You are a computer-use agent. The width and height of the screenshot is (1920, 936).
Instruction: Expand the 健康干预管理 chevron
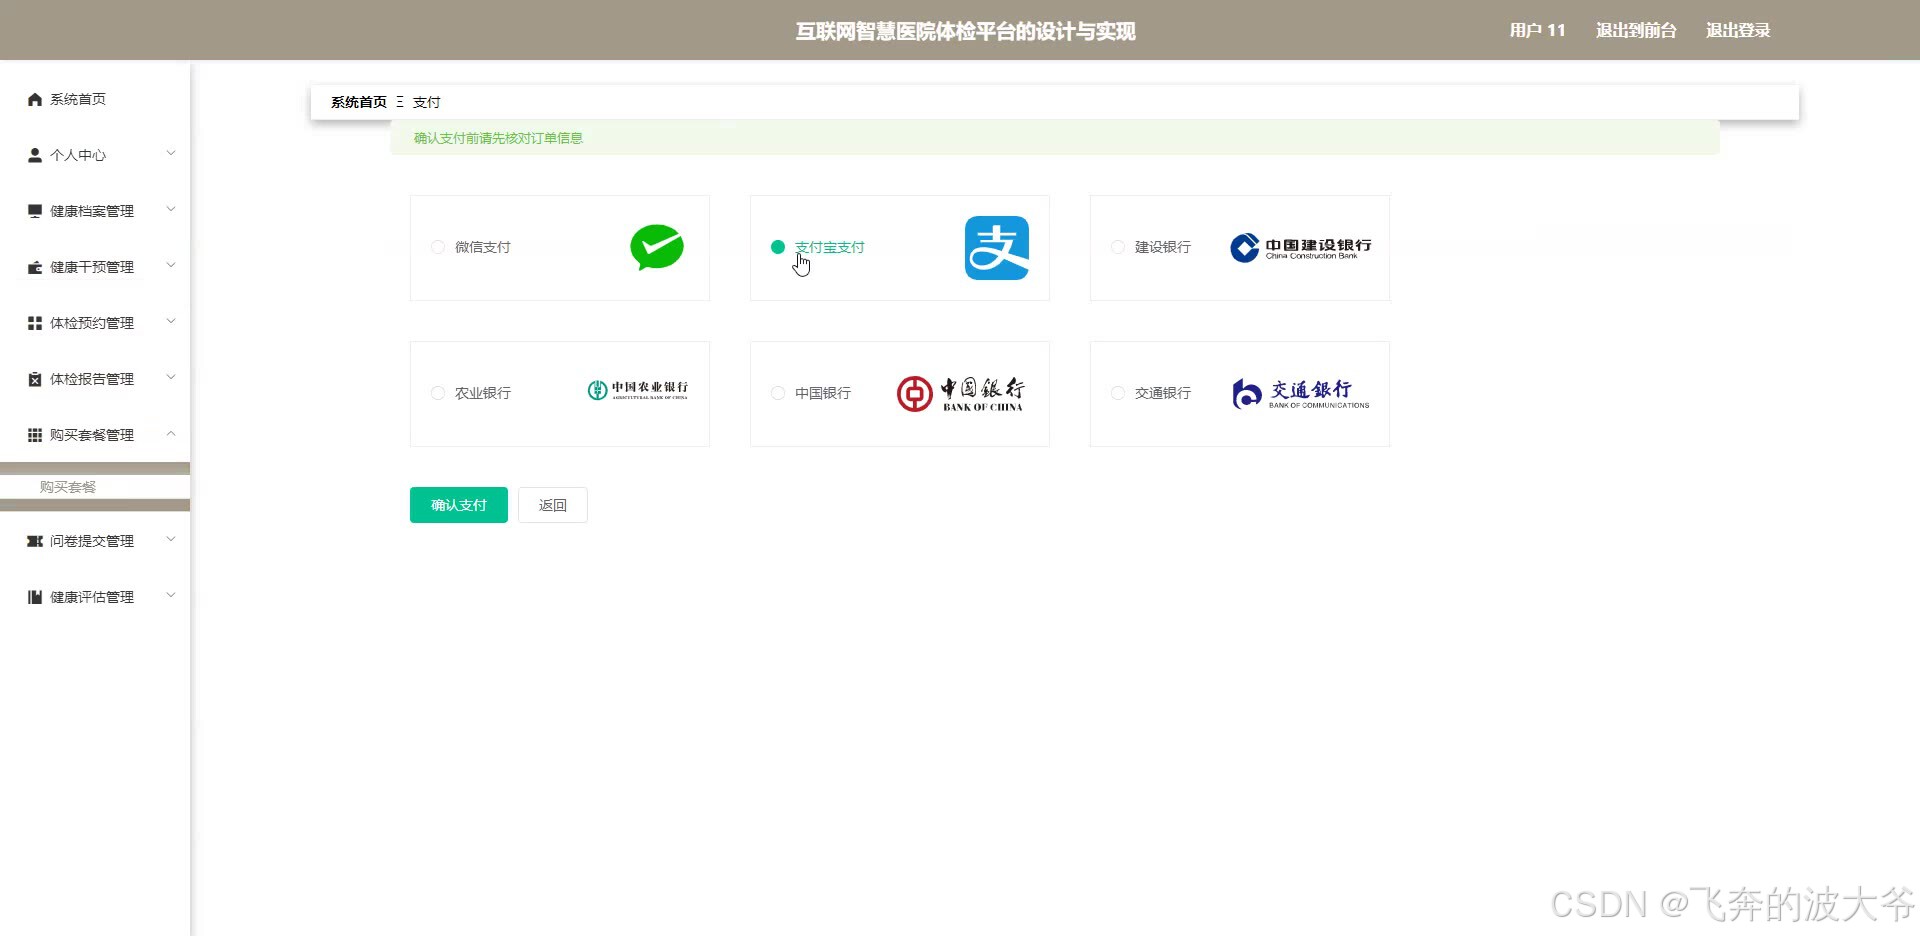[171, 265]
